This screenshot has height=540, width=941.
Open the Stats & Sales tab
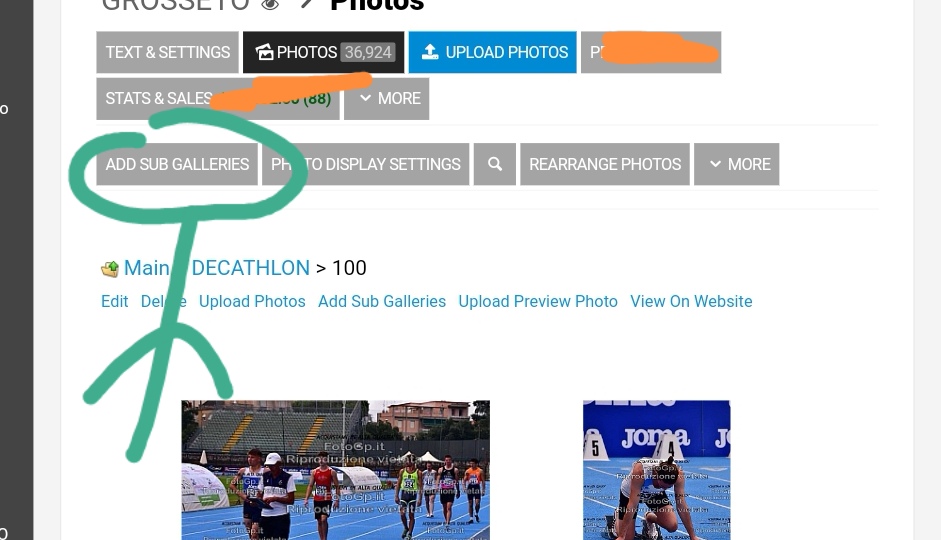point(218,98)
